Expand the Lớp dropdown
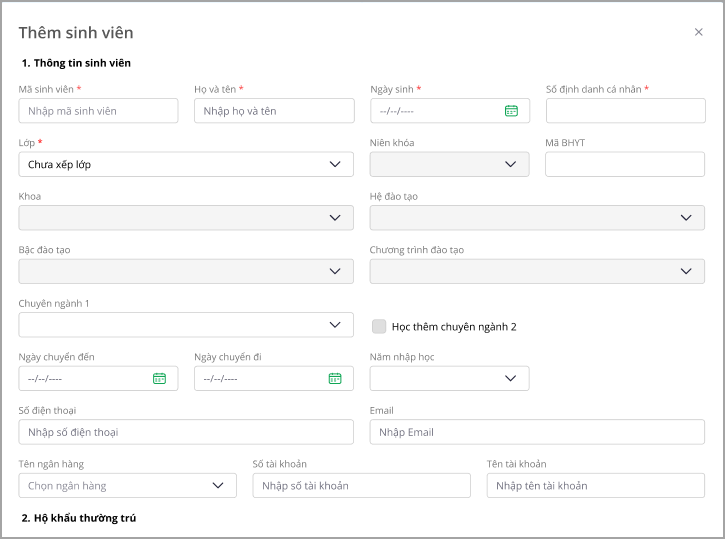 [186, 164]
